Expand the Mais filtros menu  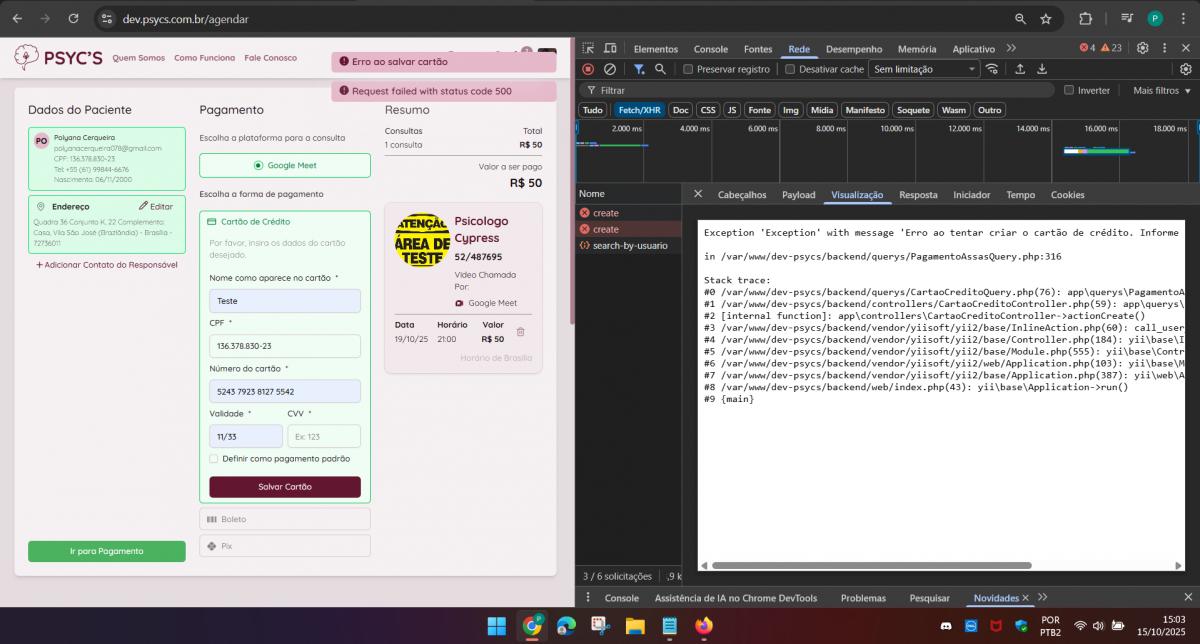pos(1161,90)
